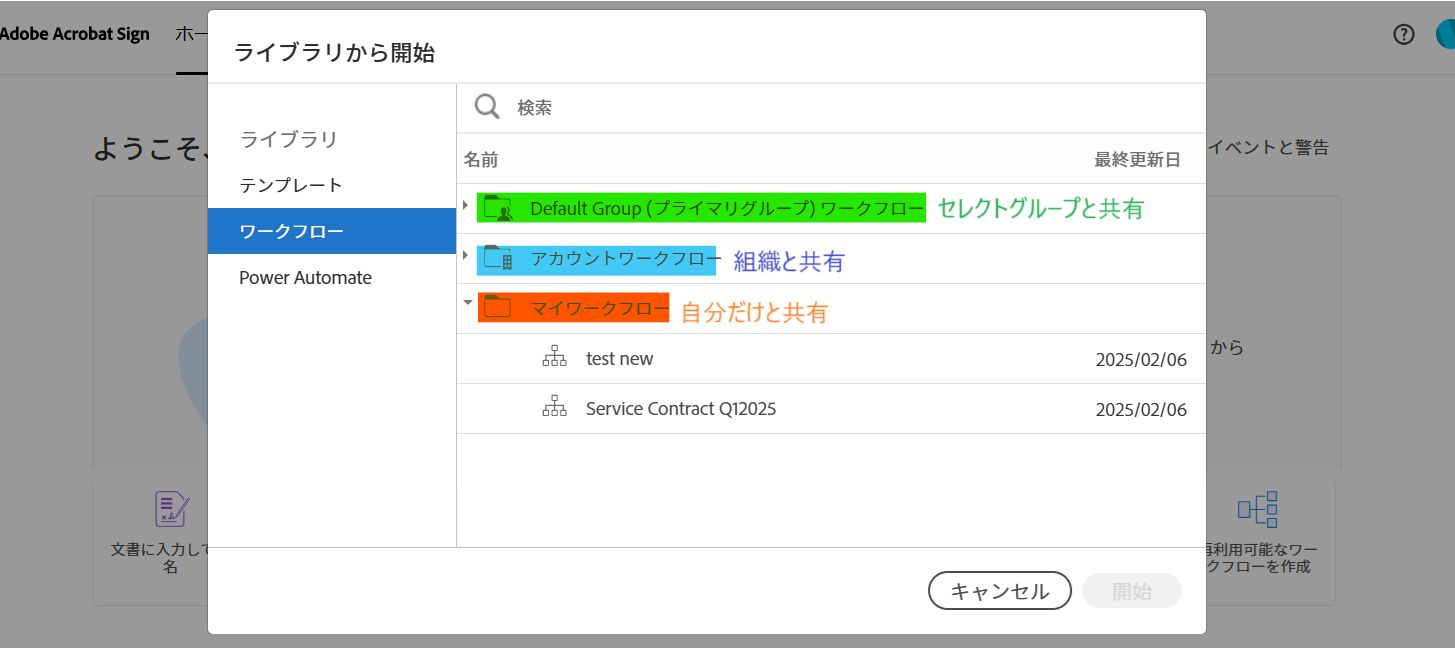Click the 開始 button

point(1132,591)
